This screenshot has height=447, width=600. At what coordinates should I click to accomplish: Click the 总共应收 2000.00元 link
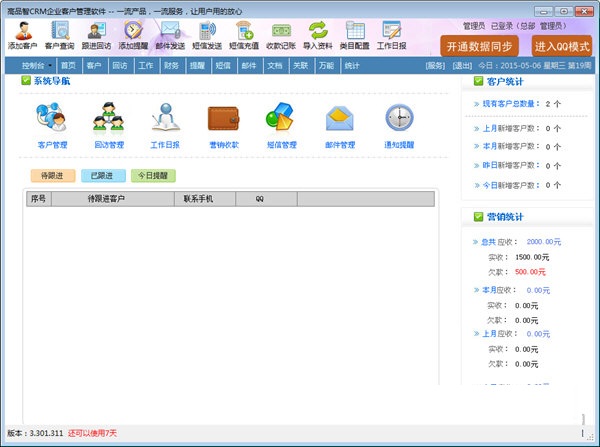(521, 242)
